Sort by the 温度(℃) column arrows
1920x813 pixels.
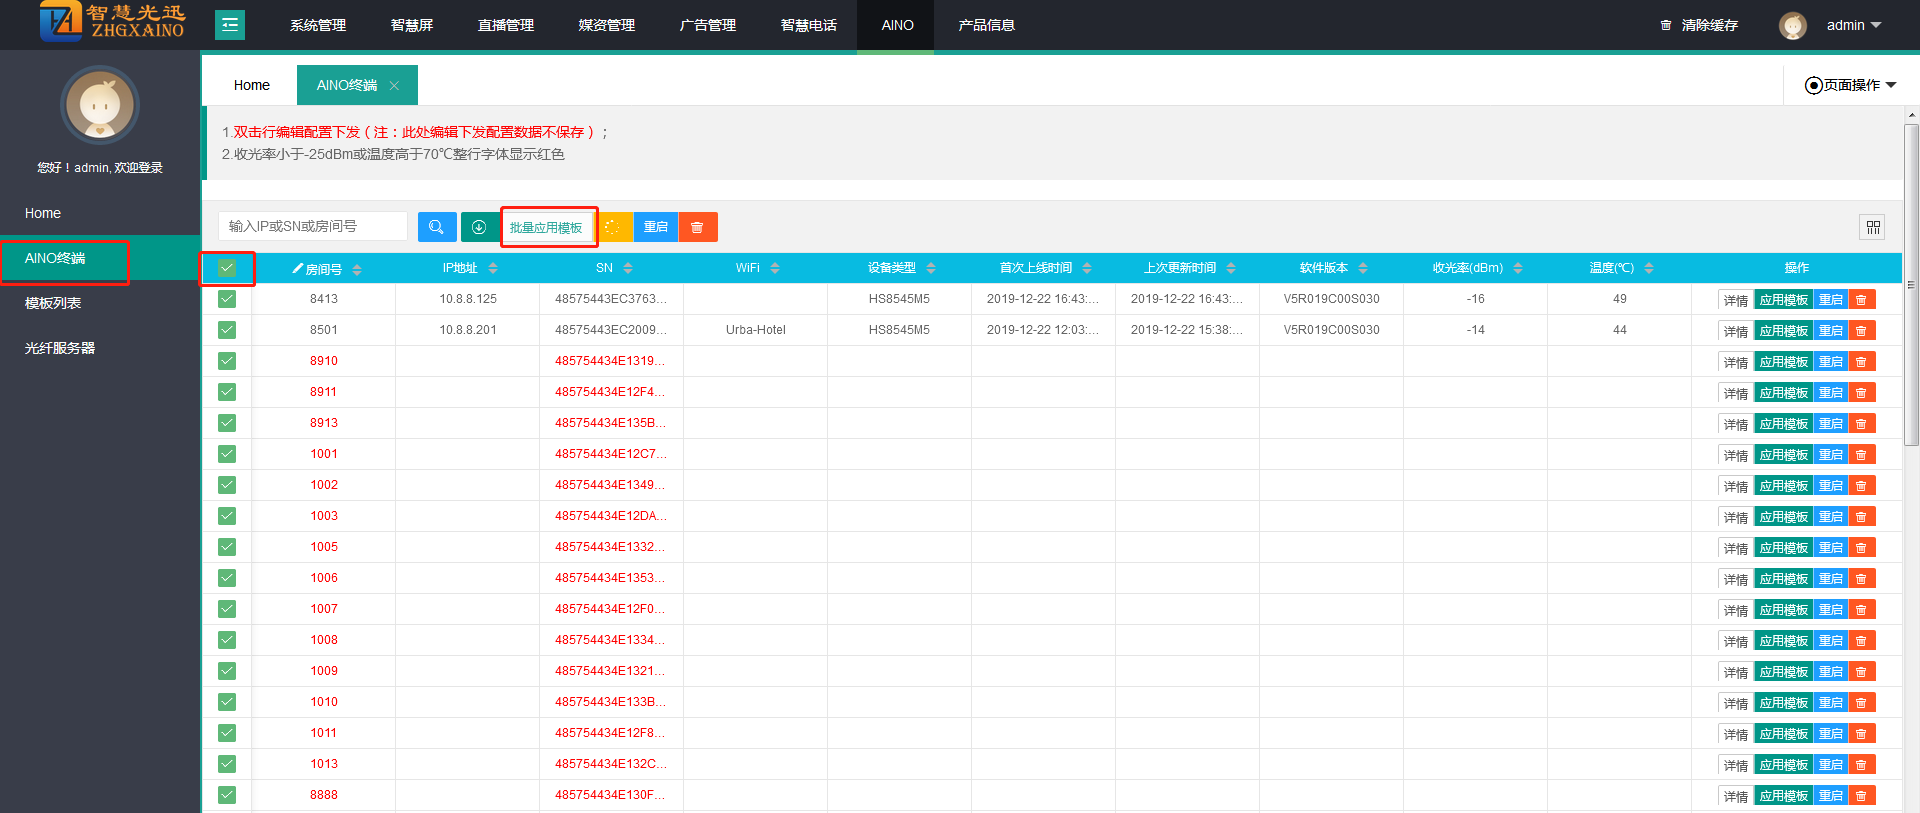1649,268
